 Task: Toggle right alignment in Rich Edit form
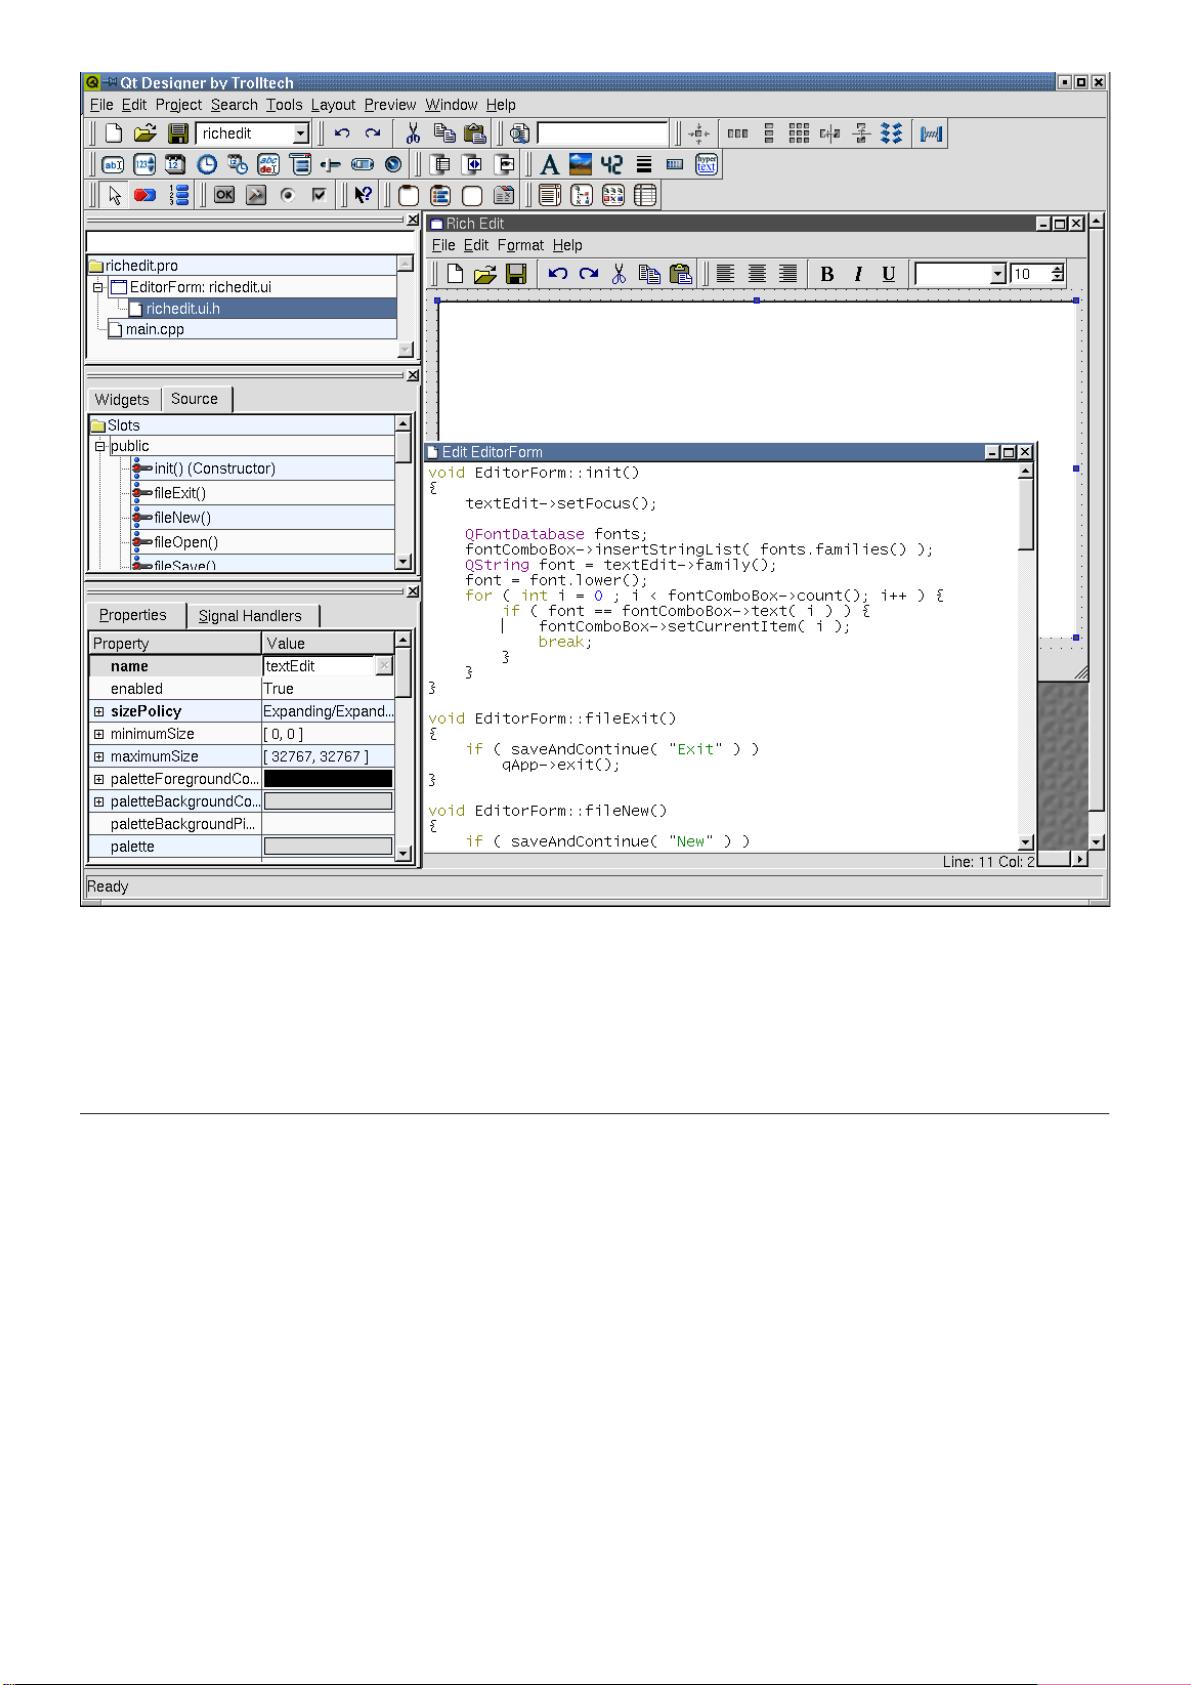coord(788,273)
